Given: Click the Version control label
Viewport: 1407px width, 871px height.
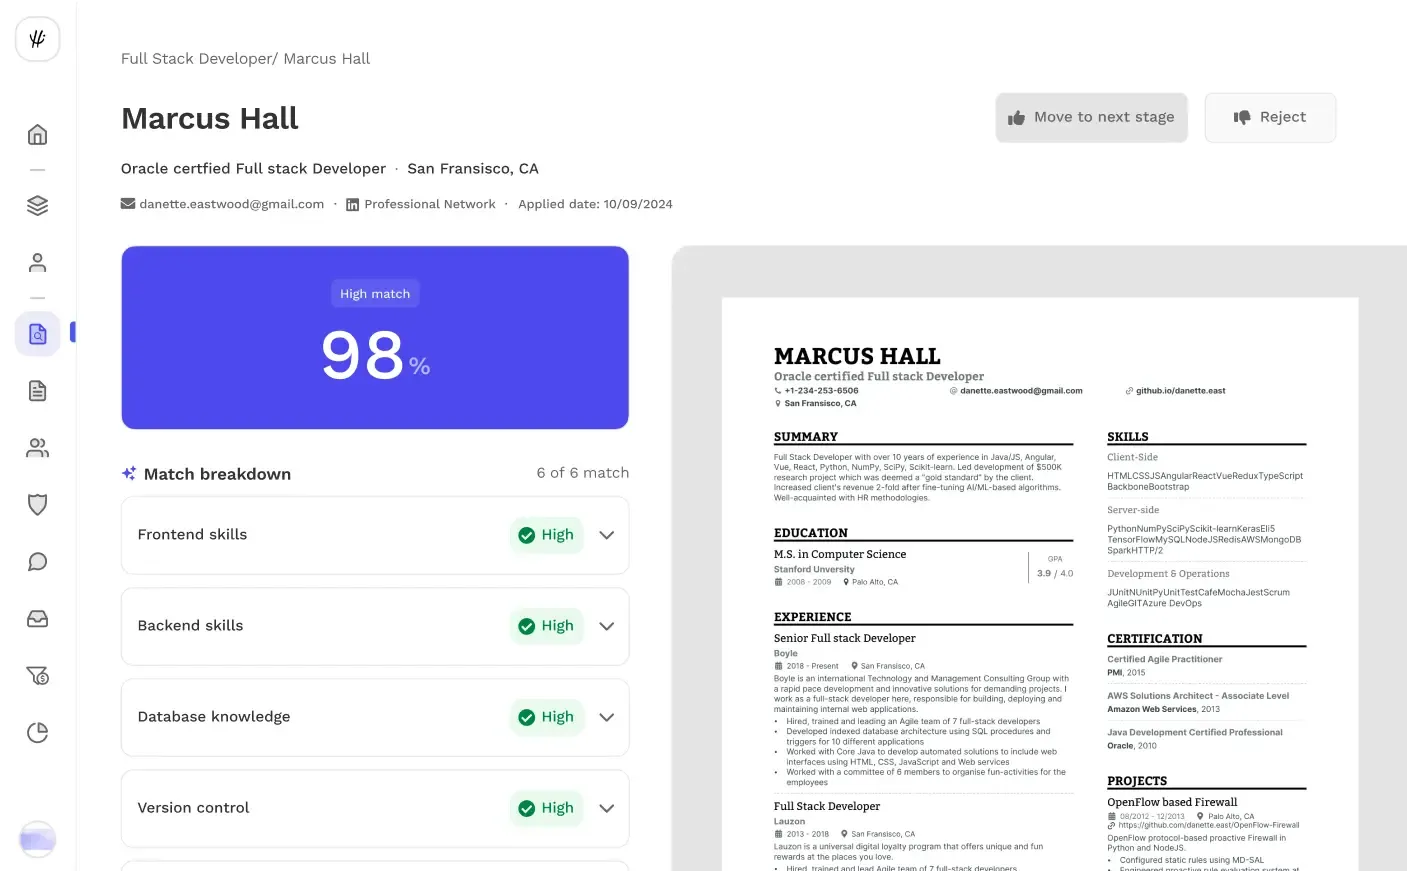Looking at the screenshot, I should (x=193, y=808).
